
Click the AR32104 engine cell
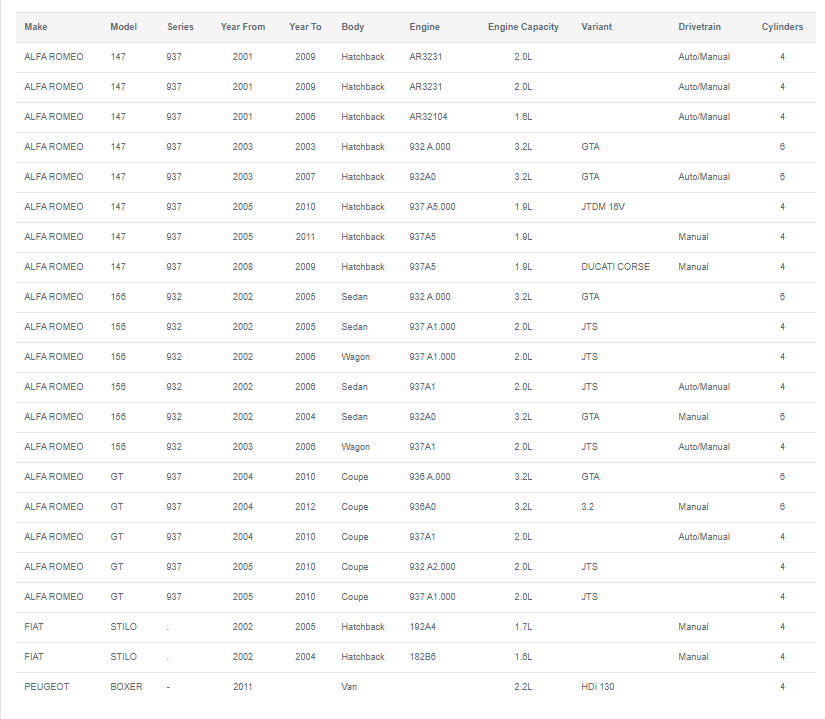(428, 117)
